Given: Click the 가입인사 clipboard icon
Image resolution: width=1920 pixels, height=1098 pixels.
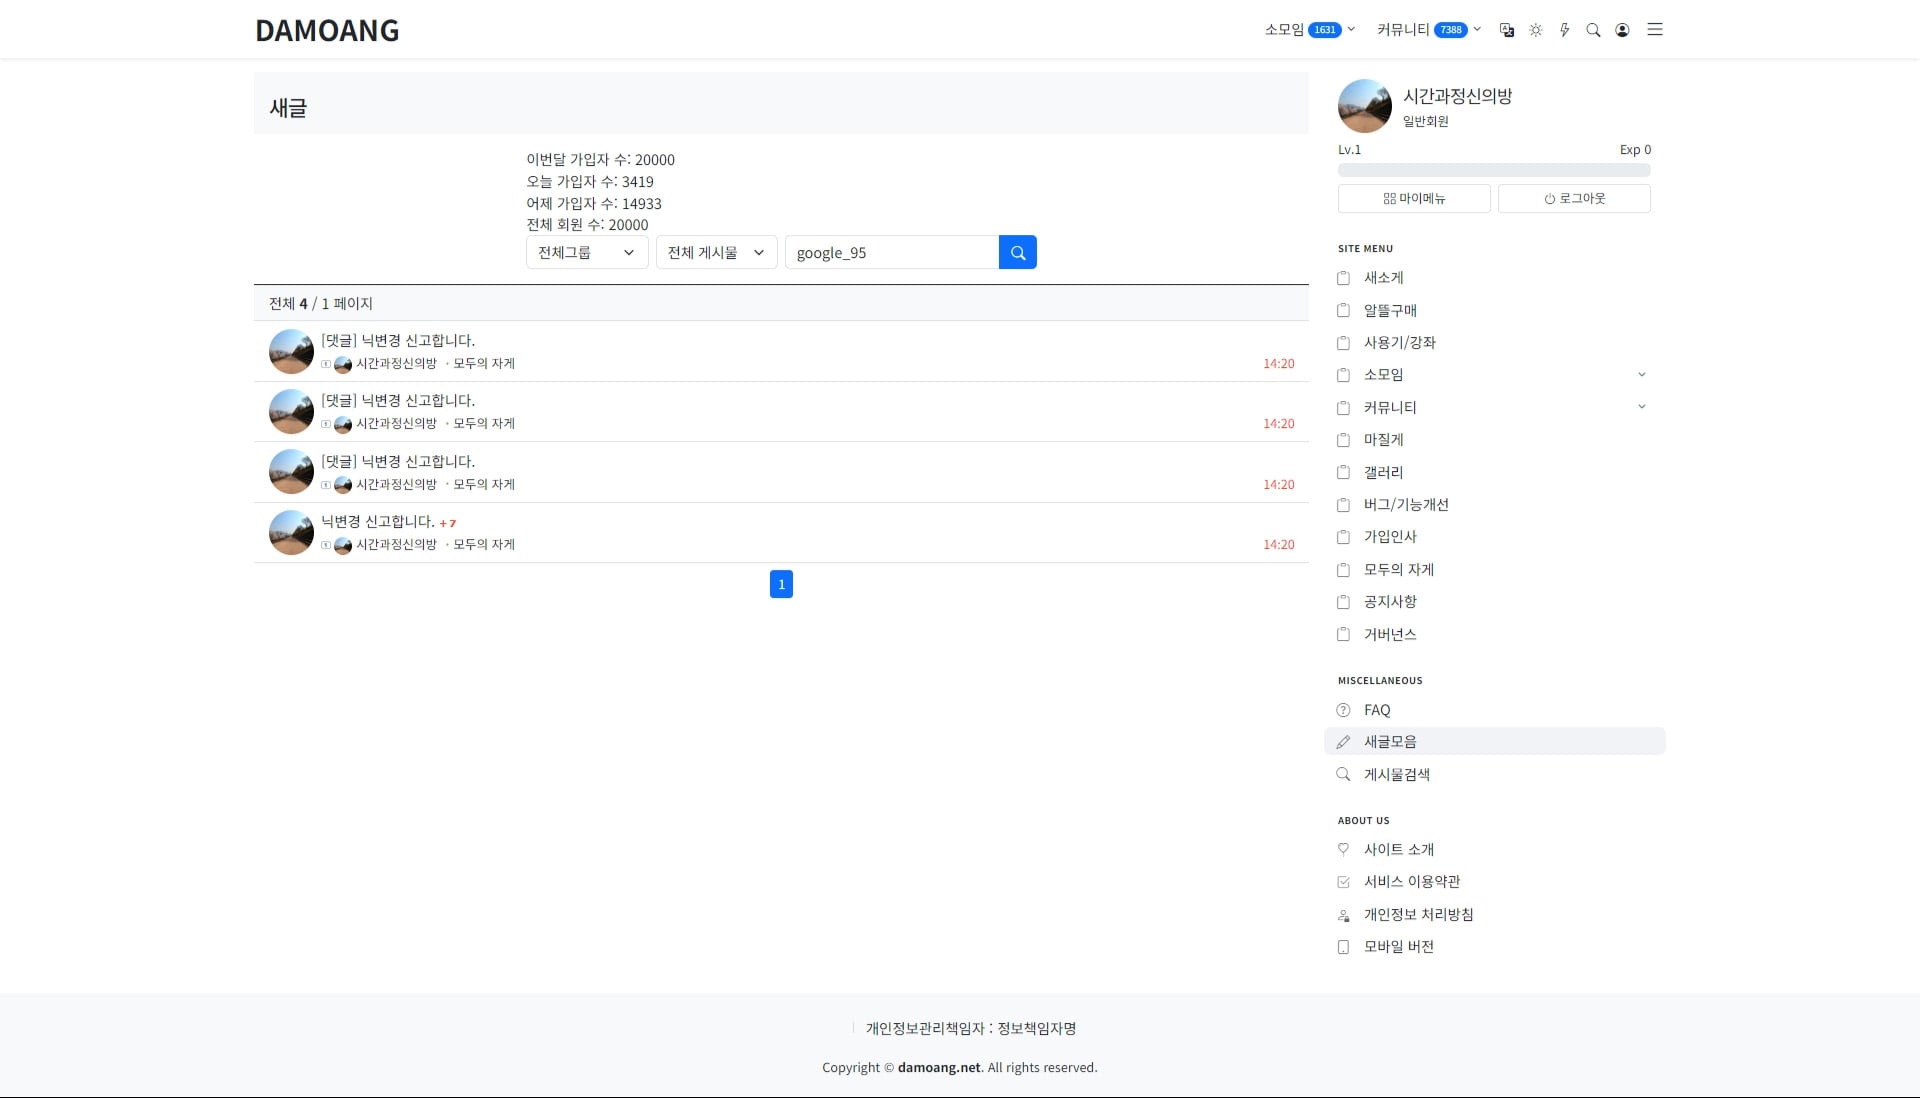Looking at the screenshot, I should pyautogui.click(x=1343, y=537).
